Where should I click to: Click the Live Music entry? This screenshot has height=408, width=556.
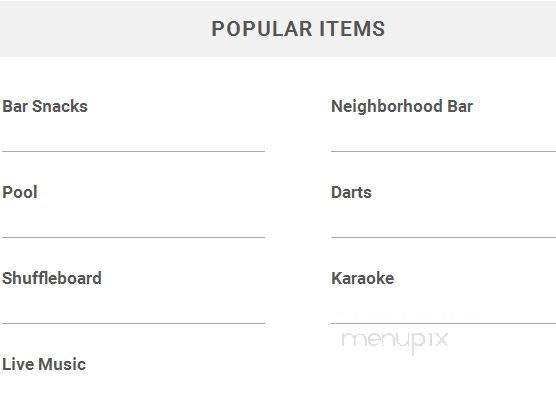(44, 364)
